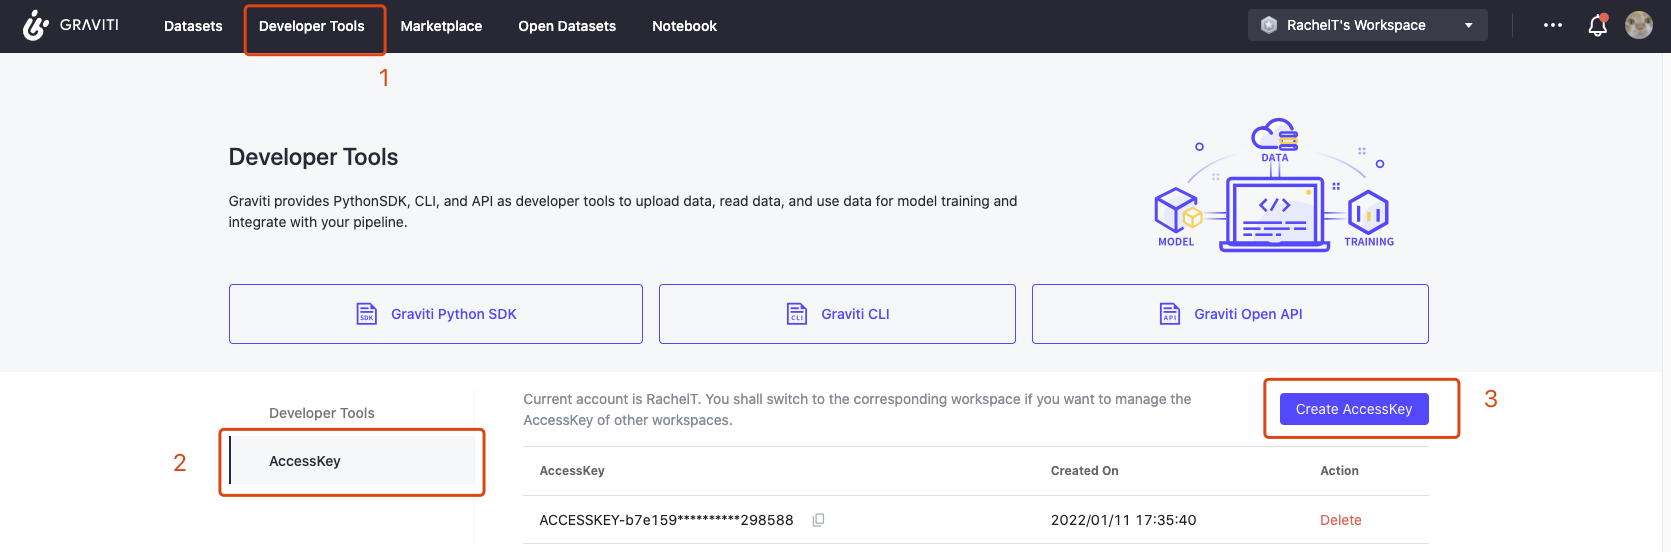Open the notifications bell
This screenshot has width=1671, height=552.
point(1598,25)
